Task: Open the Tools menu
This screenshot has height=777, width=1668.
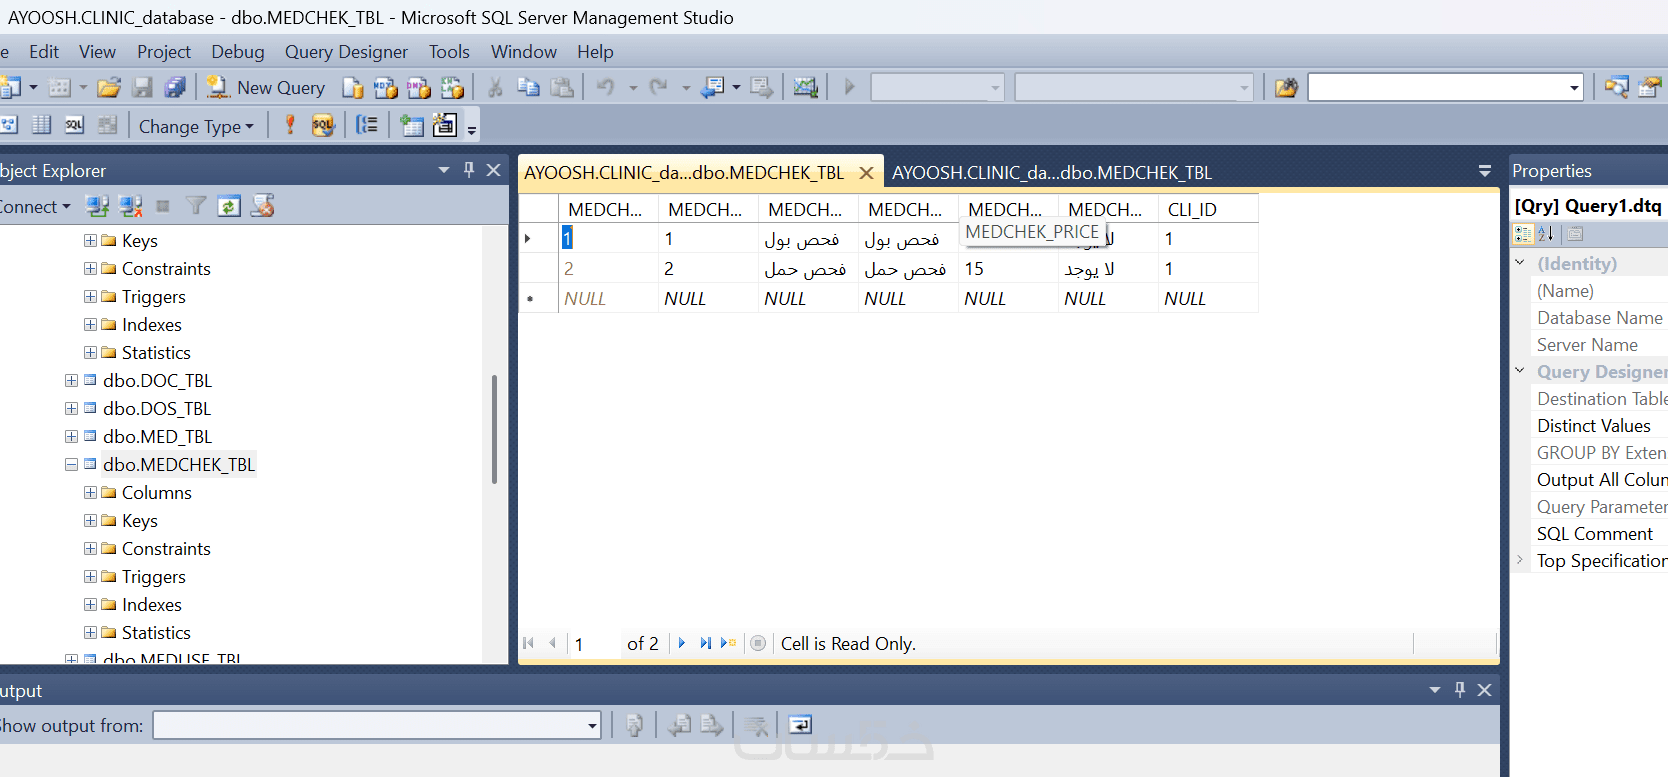Action: pyautogui.click(x=449, y=52)
